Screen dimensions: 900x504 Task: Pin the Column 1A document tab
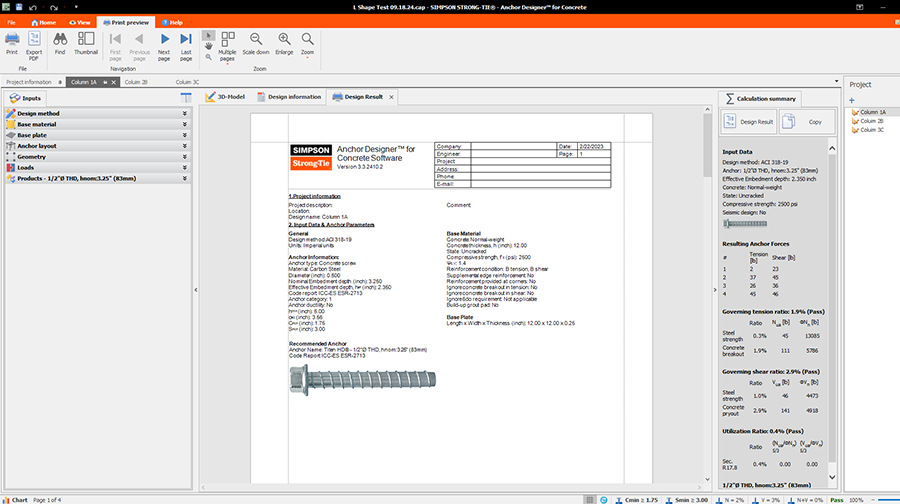click(x=105, y=82)
